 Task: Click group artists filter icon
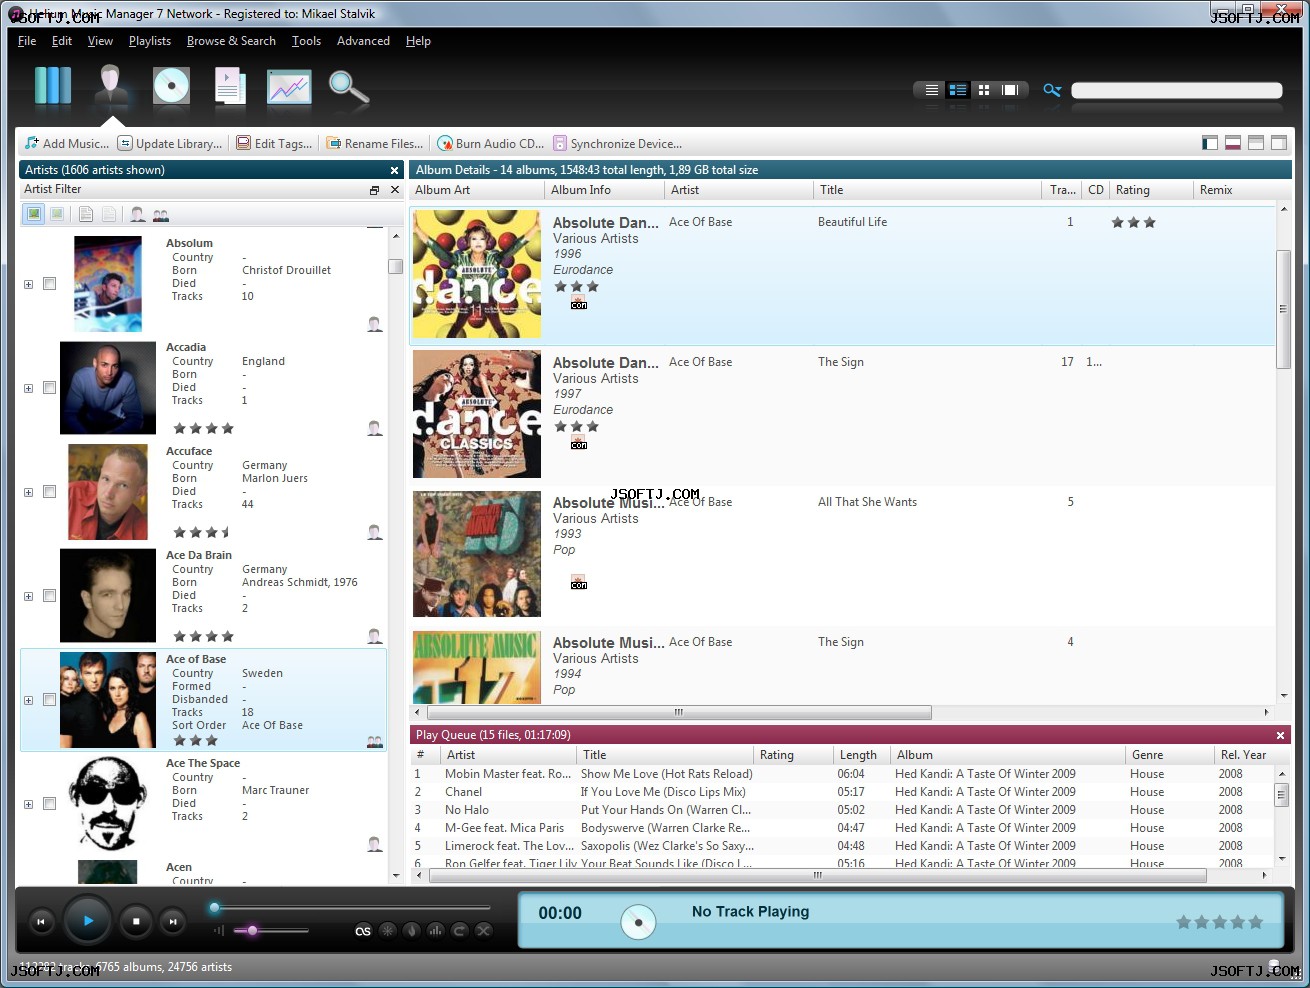pos(161,214)
